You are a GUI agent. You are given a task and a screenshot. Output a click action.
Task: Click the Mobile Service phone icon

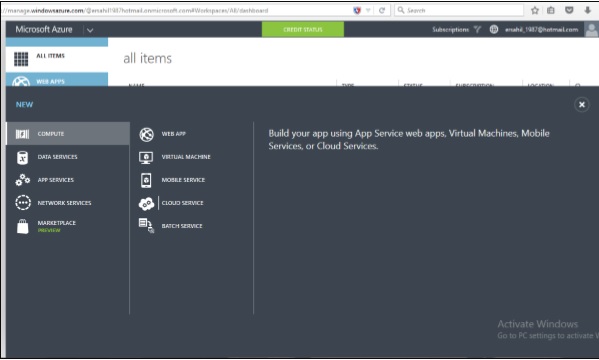coord(146,180)
